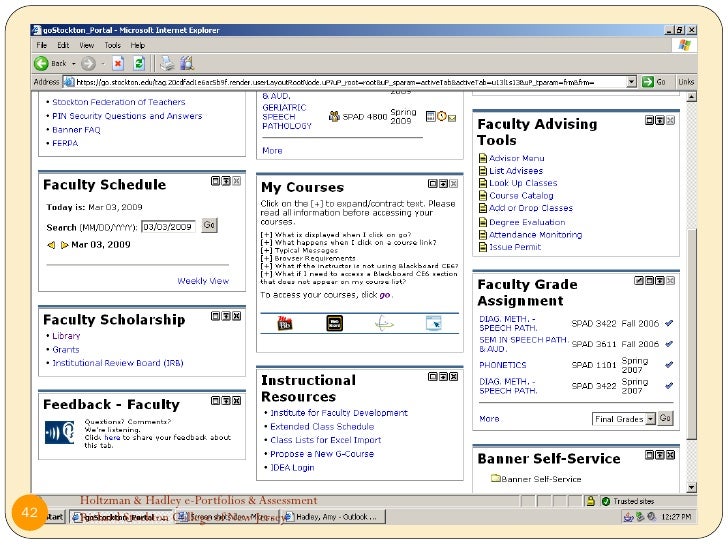Expand 'What is displayed when I click on go?'

tap(266, 234)
